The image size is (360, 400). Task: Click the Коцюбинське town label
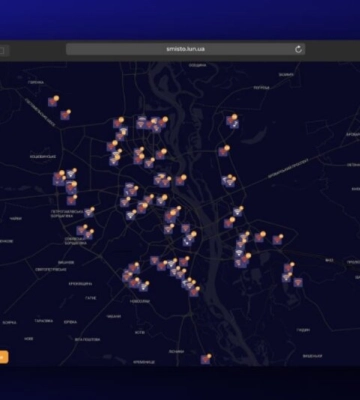pyautogui.click(x=43, y=156)
